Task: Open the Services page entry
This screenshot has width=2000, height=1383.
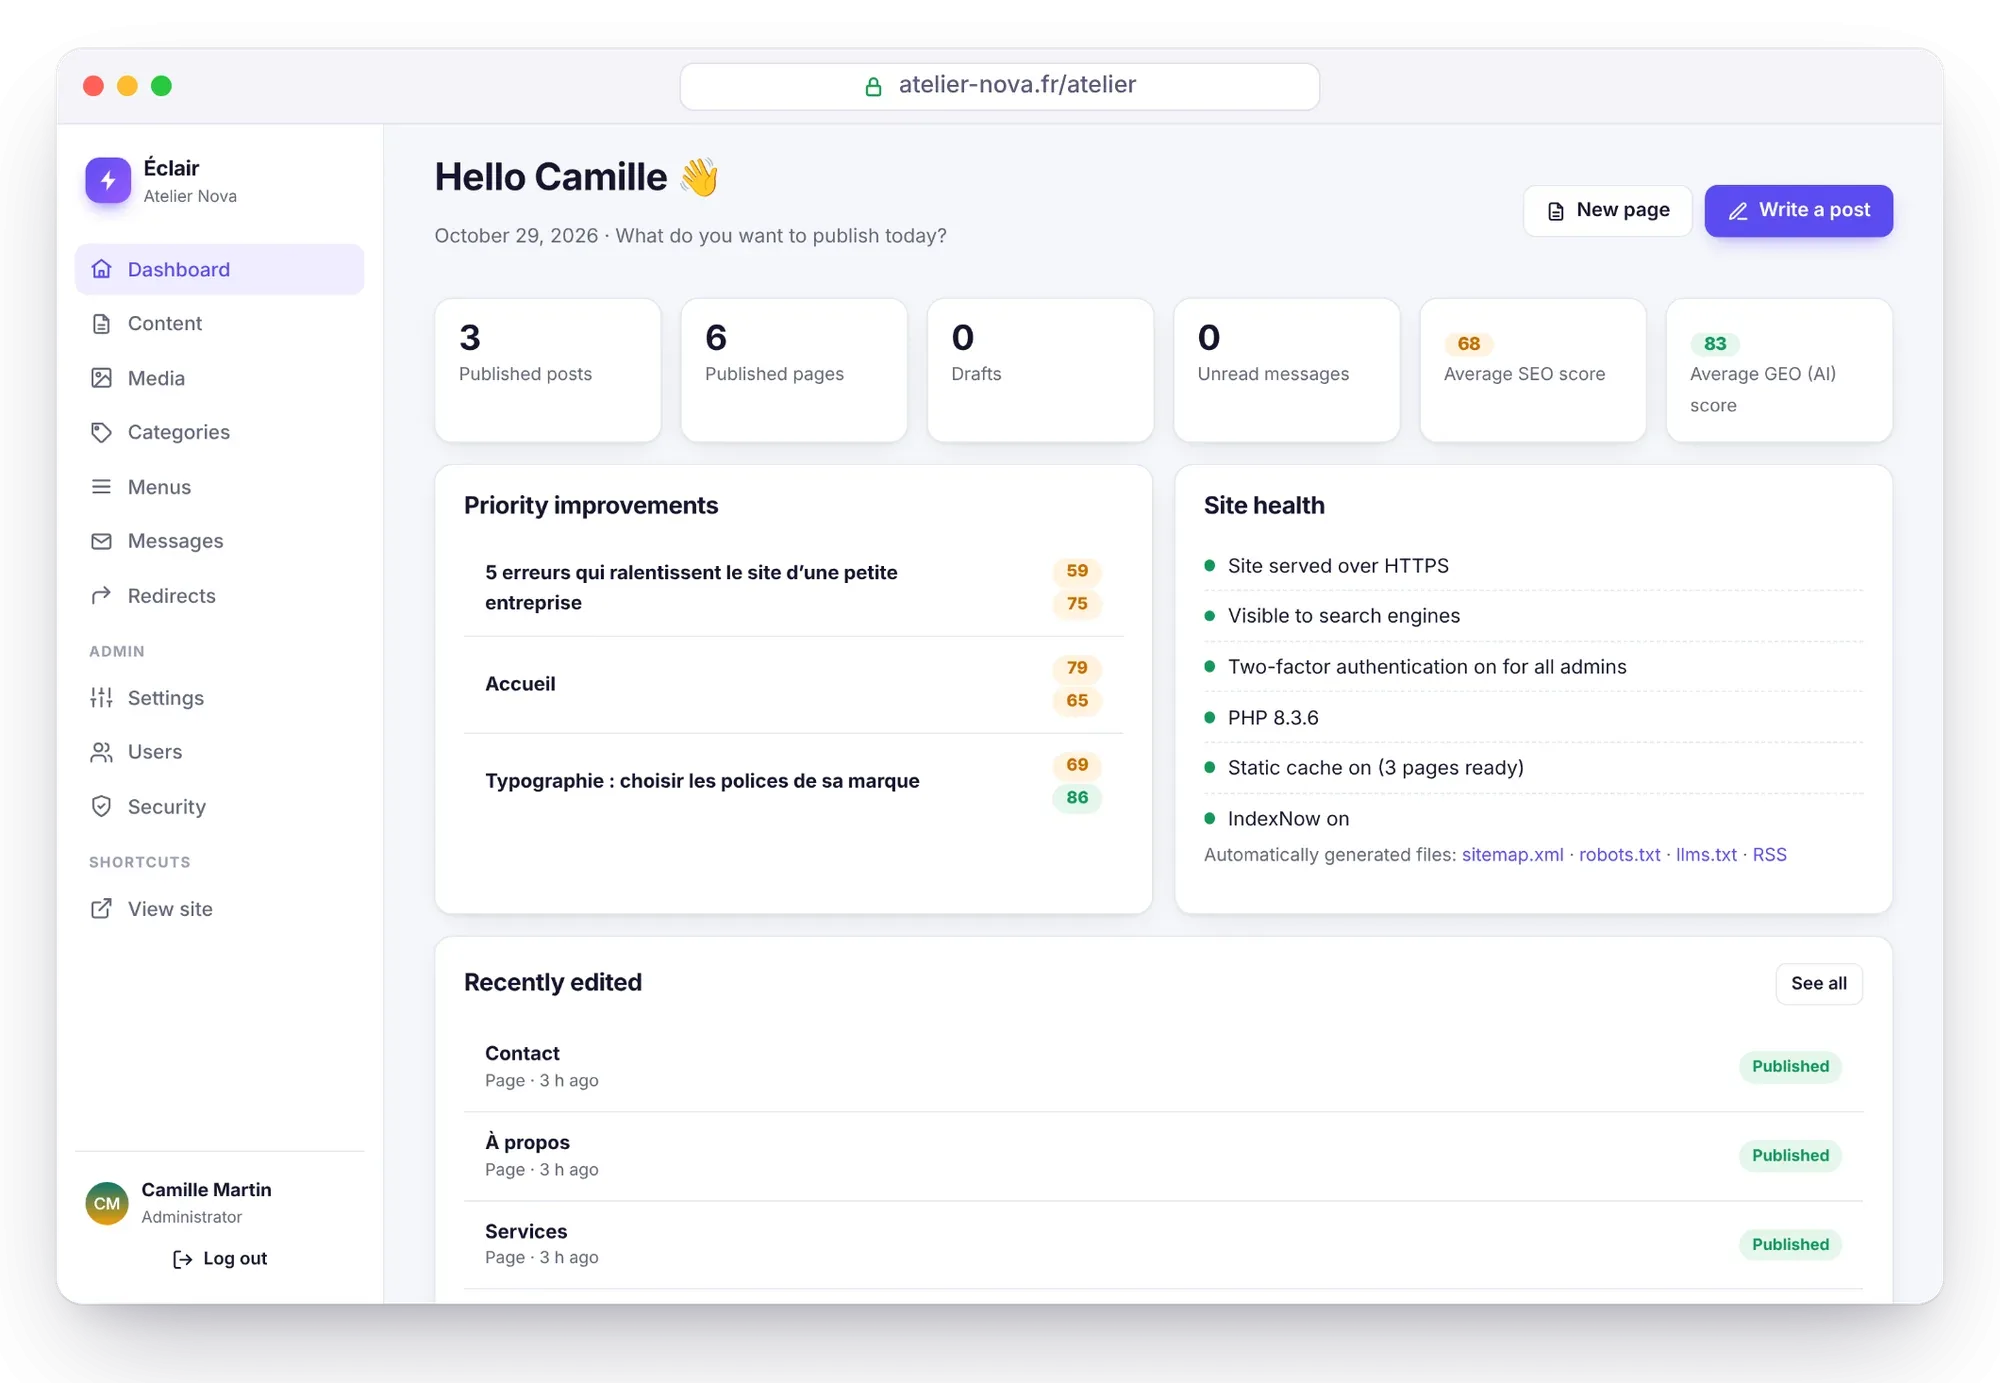Action: click(x=1163, y=1245)
